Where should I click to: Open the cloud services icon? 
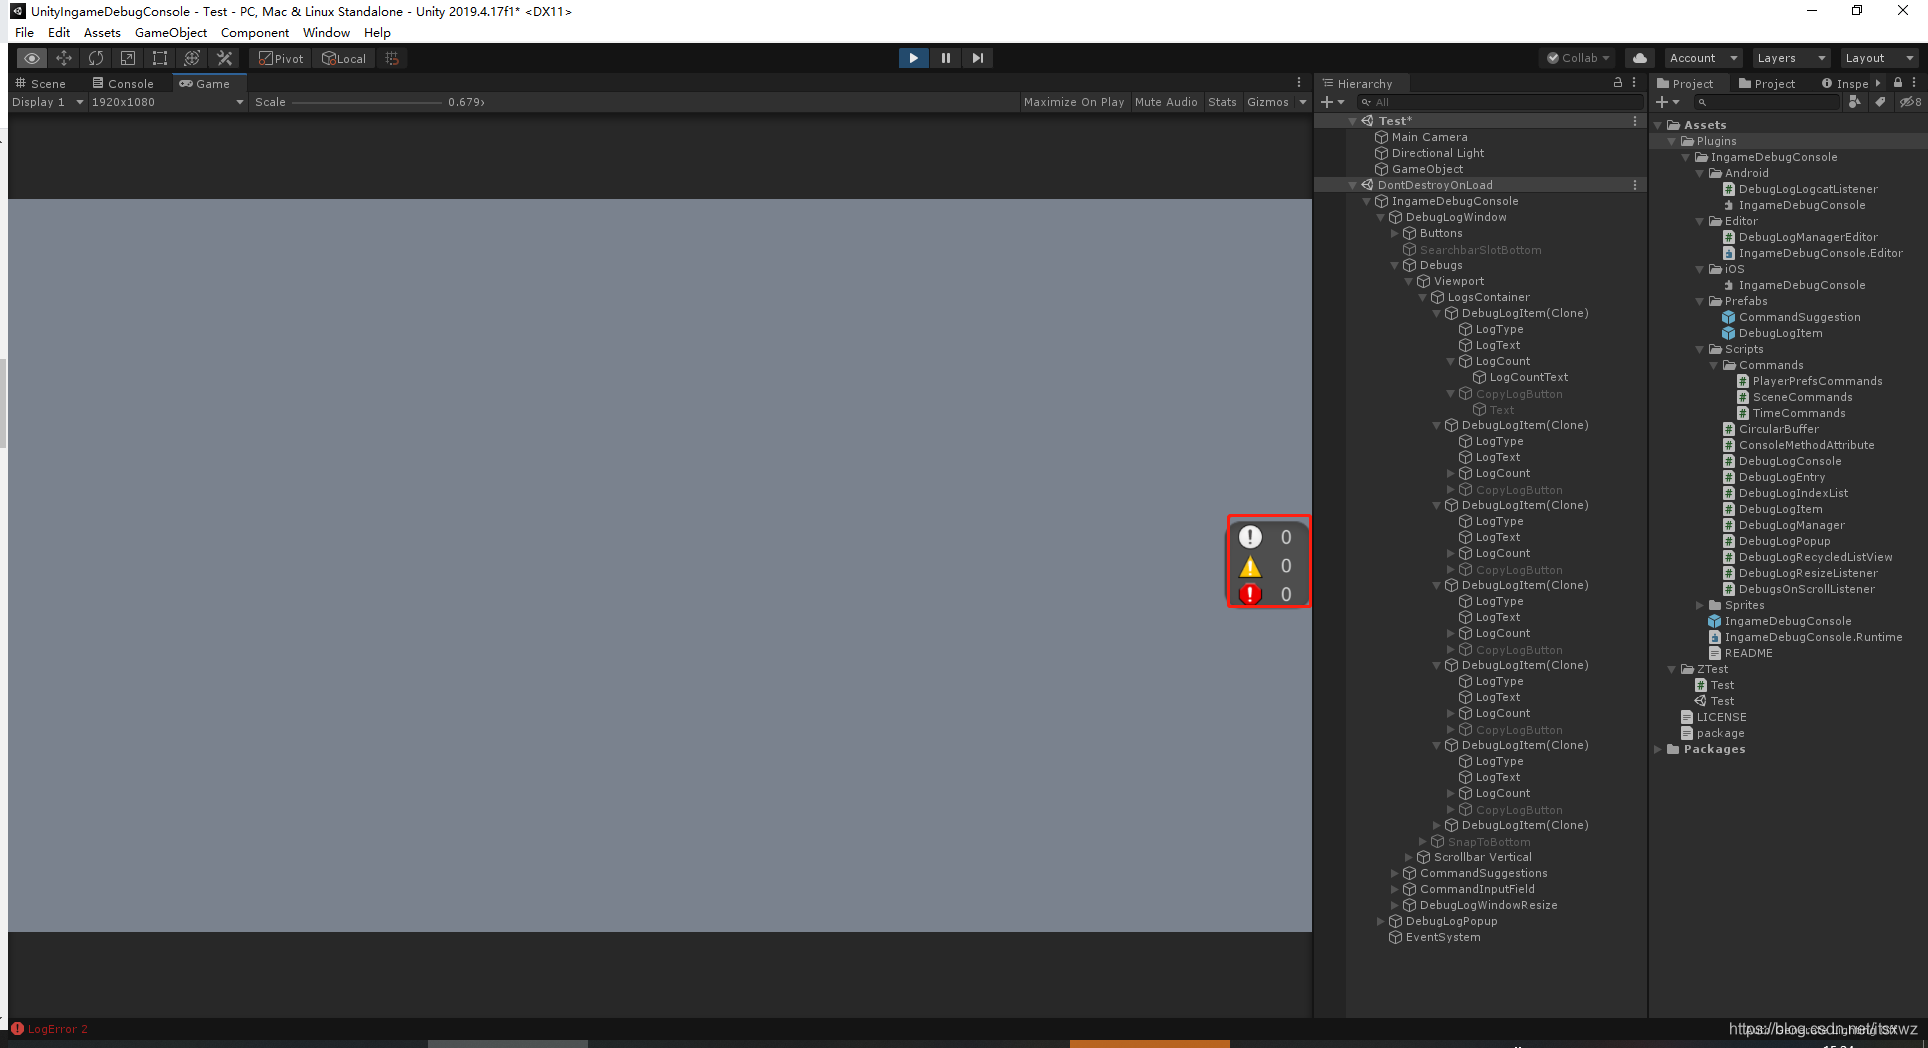[1639, 58]
